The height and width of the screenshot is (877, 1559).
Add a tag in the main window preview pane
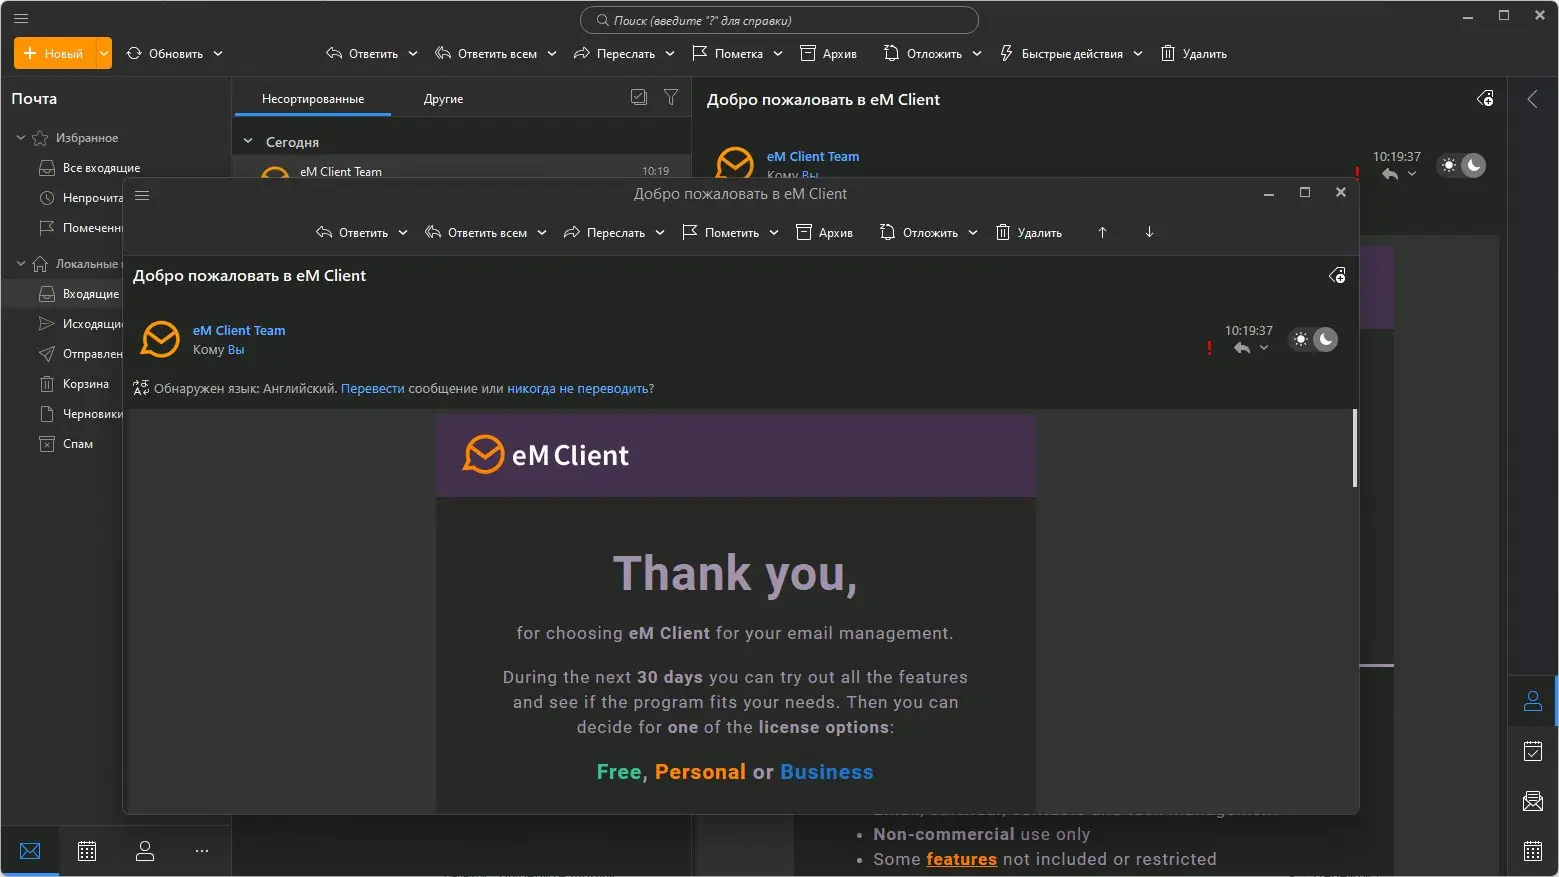click(x=1485, y=99)
